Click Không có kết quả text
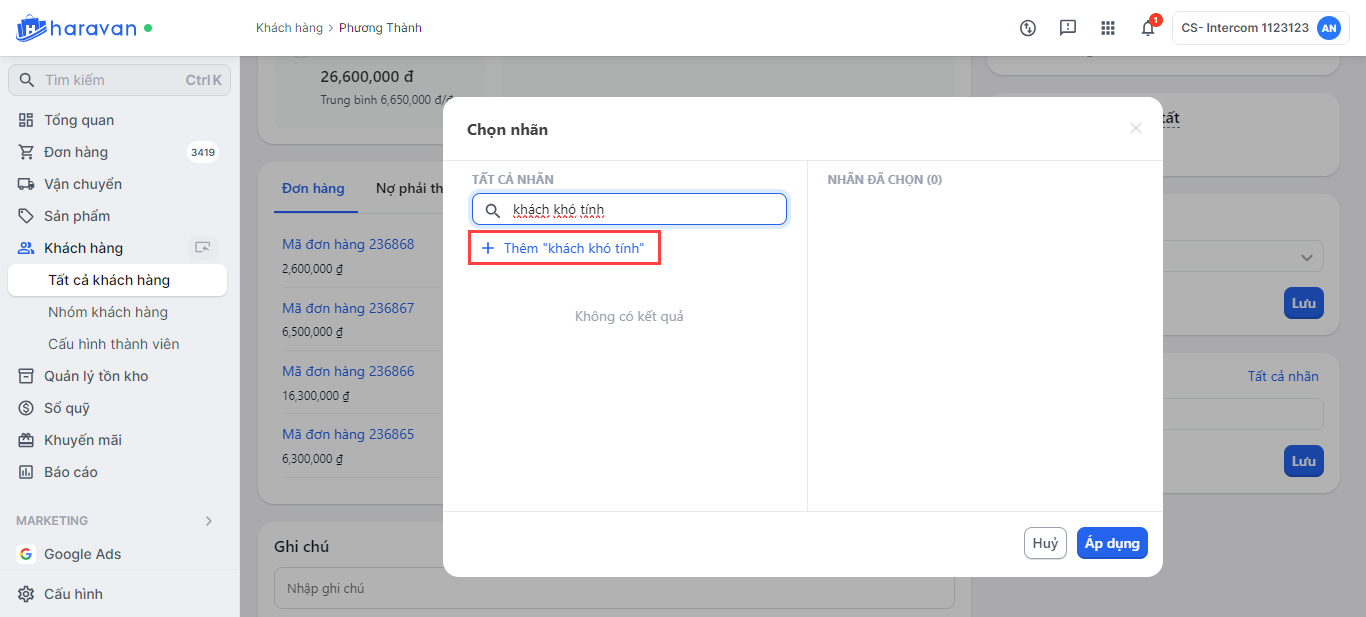Screen dimensions: 1366x617 coord(629,316)
